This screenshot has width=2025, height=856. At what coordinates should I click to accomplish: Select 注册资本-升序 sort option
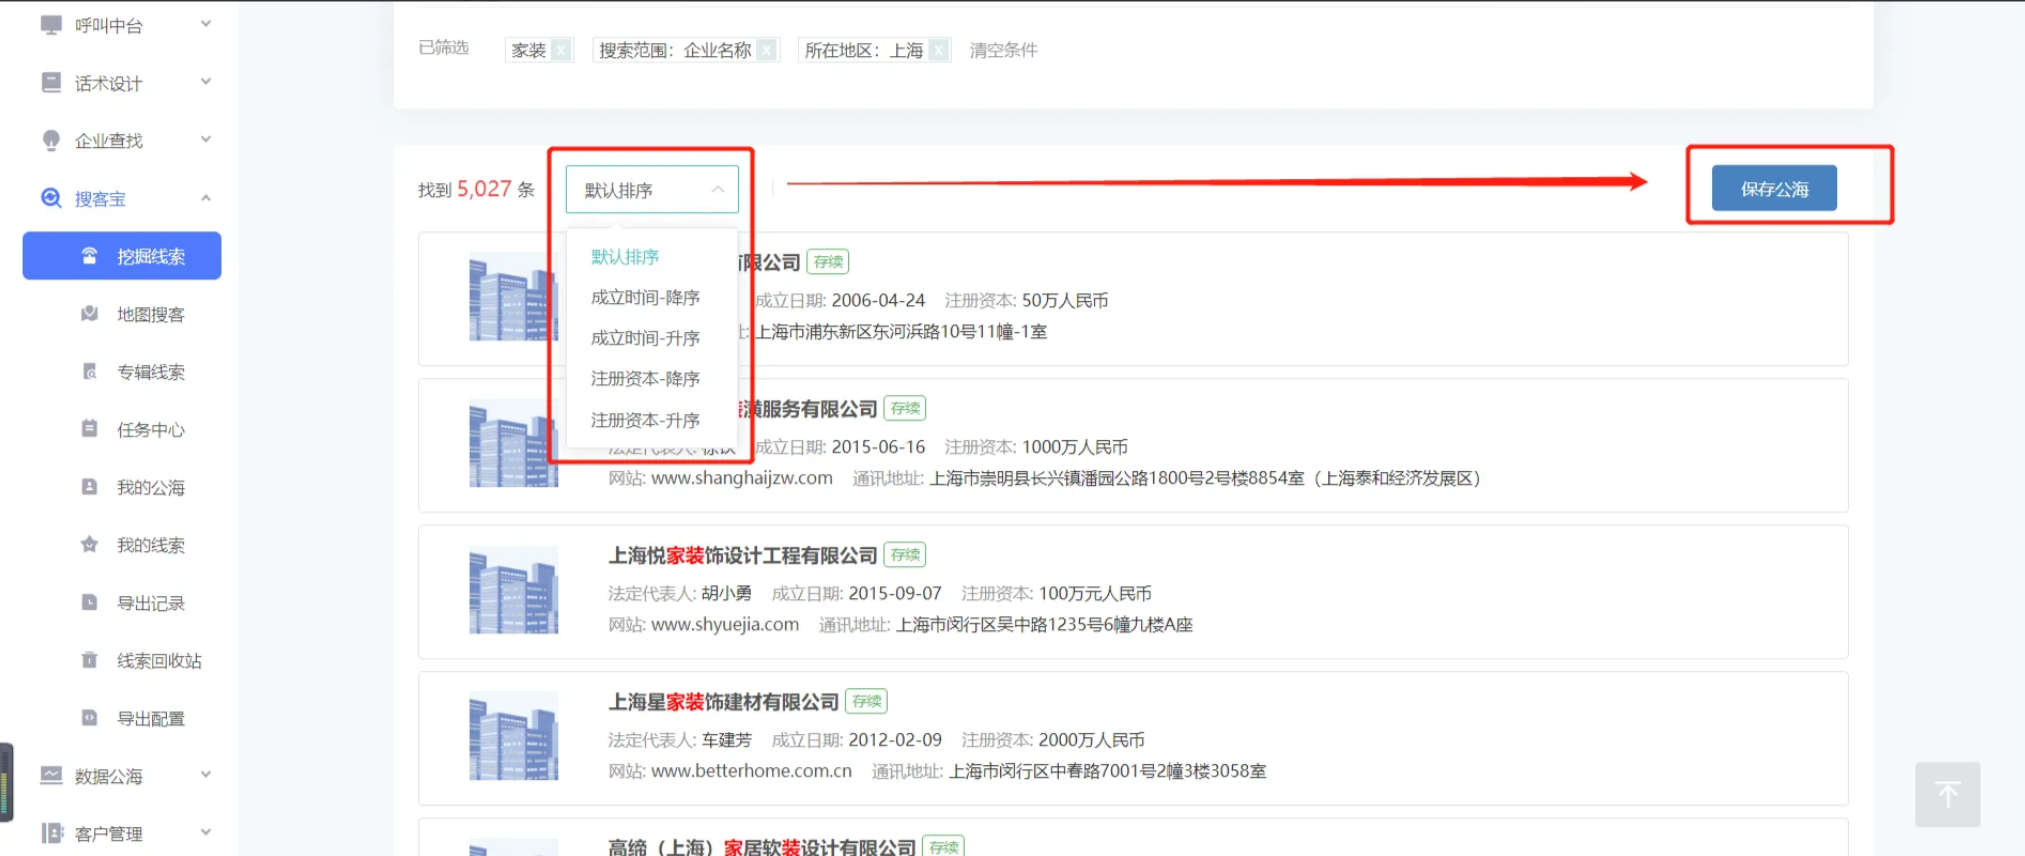645,420
